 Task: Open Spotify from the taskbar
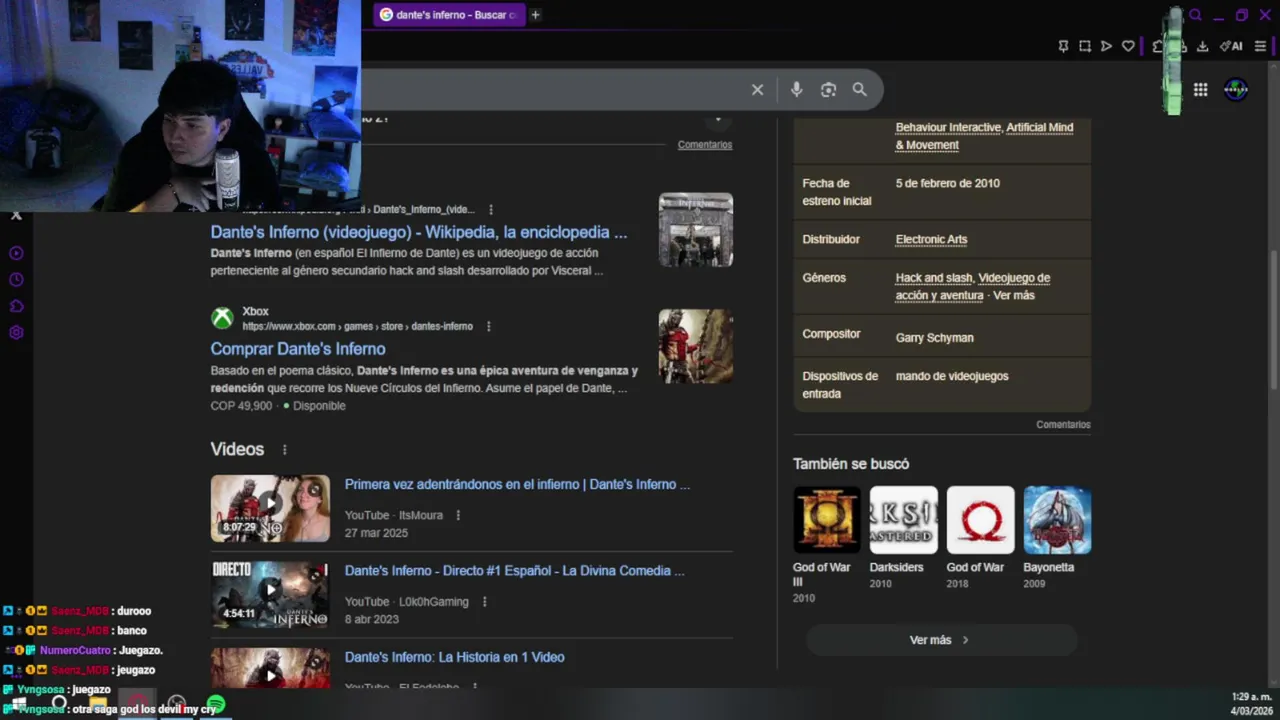pyautogui.click(x=216, y=704)
